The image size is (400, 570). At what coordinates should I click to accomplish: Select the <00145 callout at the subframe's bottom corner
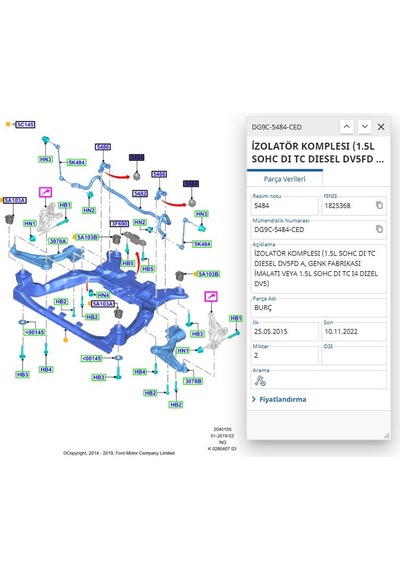pyautogui.click(x=91, y=358)
